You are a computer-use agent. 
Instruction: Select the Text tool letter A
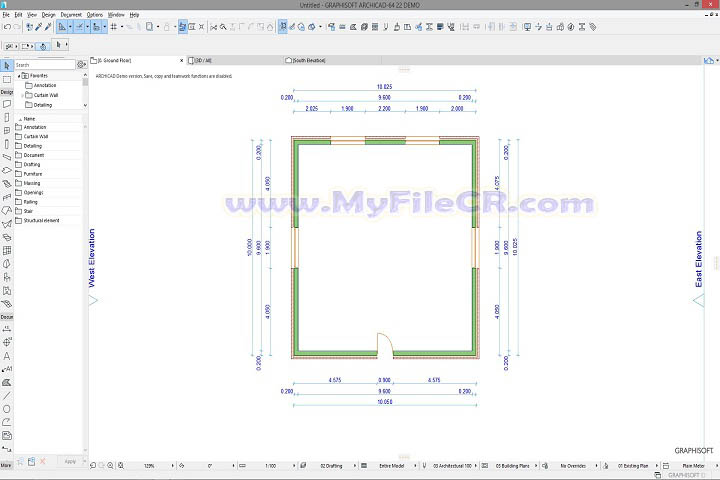tap(6, 356)
